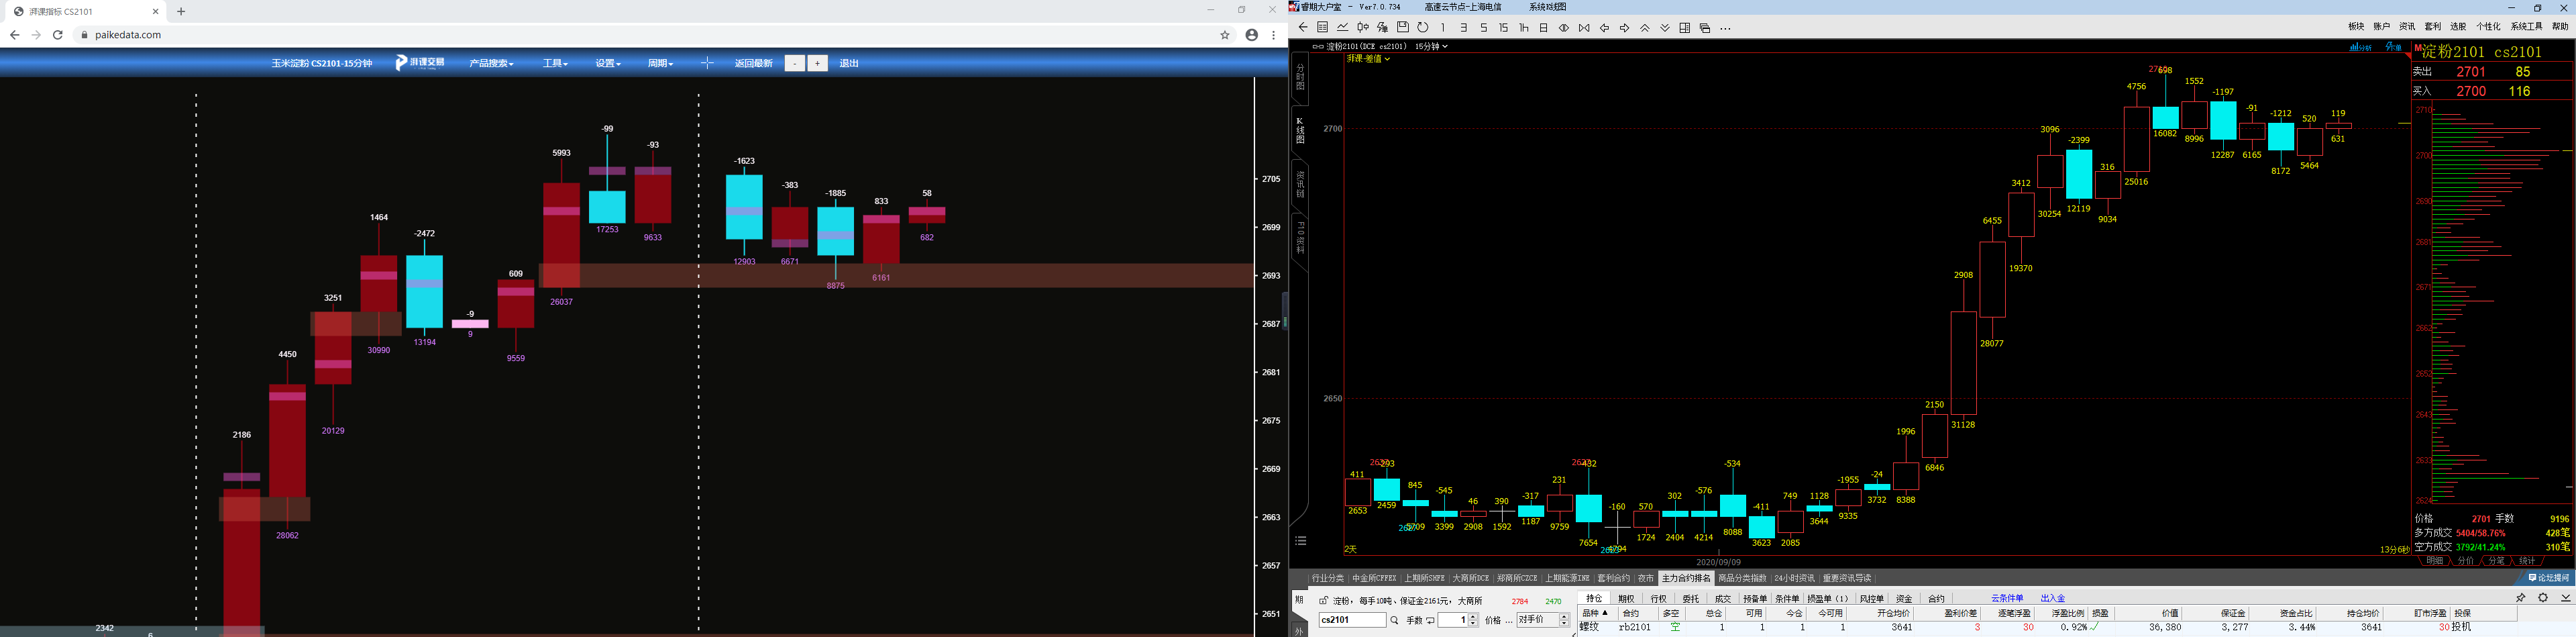Pin the order panel with the pushpin icon

point(2521,597)
